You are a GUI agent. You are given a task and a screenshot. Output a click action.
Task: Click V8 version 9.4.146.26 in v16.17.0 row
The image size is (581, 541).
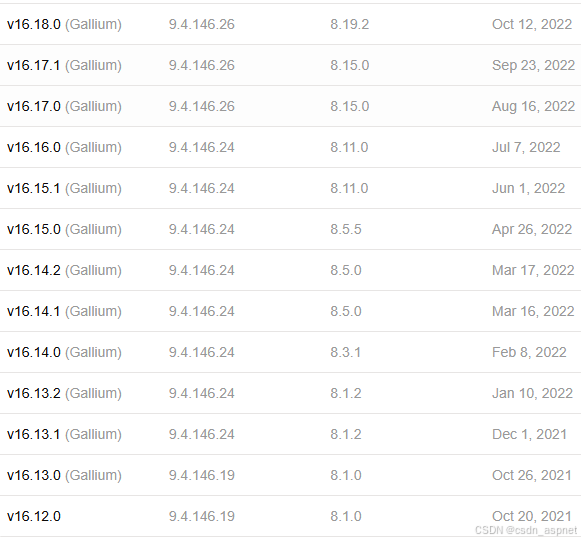[x=202, y=107]
